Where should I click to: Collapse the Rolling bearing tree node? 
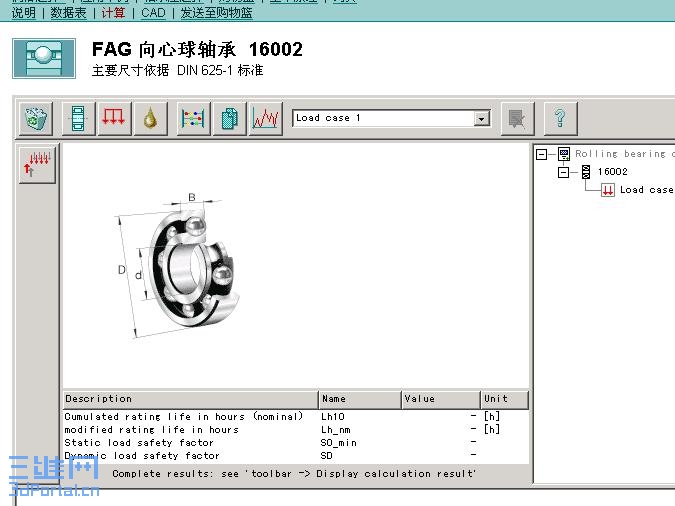click(542, 154)
